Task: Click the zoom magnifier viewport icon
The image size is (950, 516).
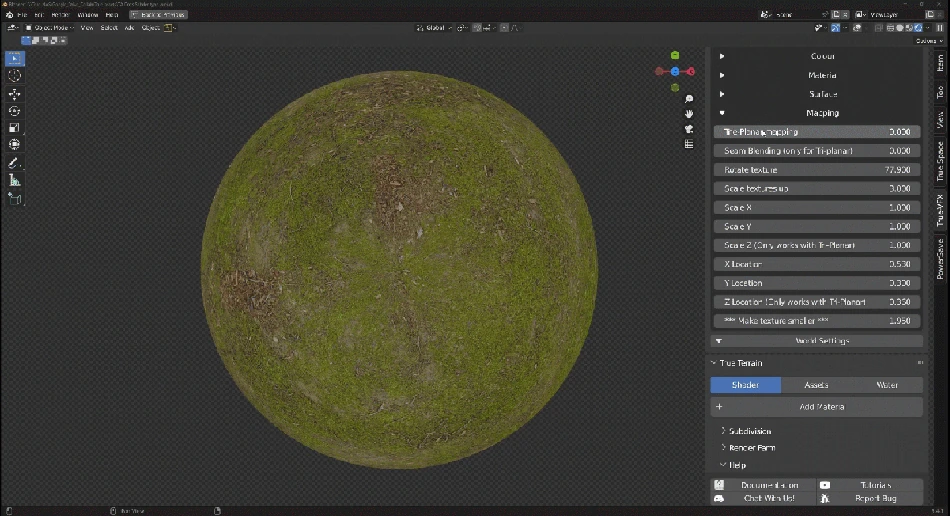Action: point(689,100)
